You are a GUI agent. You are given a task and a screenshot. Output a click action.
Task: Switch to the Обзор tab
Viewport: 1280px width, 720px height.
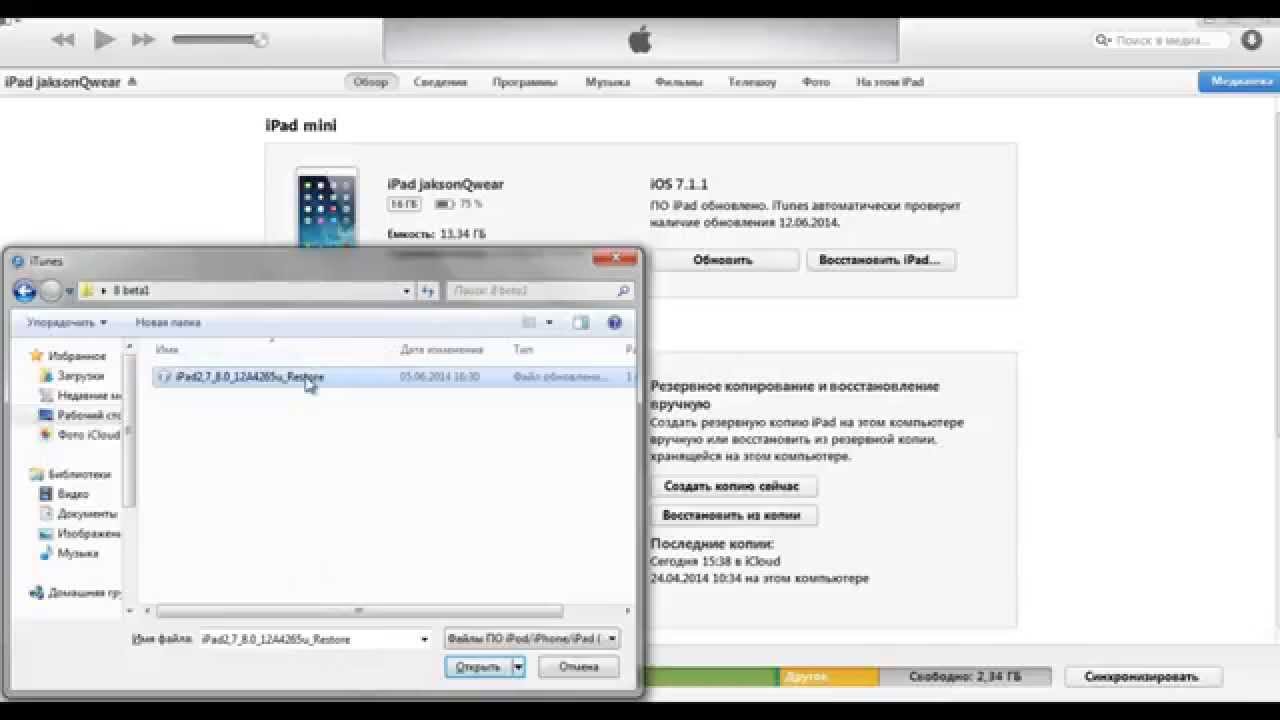[370, 82]
